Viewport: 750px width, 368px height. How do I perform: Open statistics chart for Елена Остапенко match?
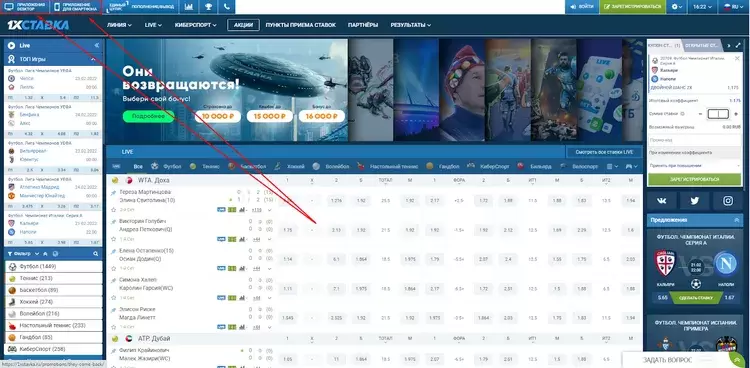click(x=242, y=268)
